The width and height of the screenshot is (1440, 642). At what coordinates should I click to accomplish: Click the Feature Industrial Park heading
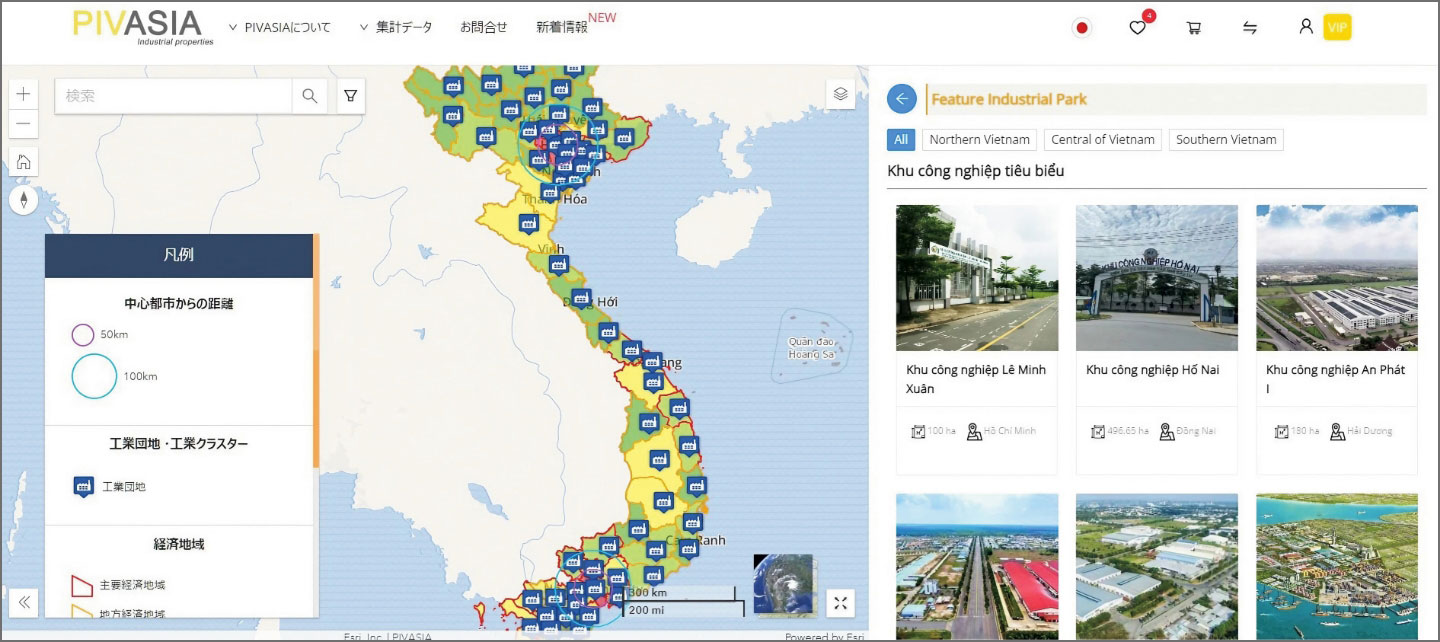tap(1009, 99)
